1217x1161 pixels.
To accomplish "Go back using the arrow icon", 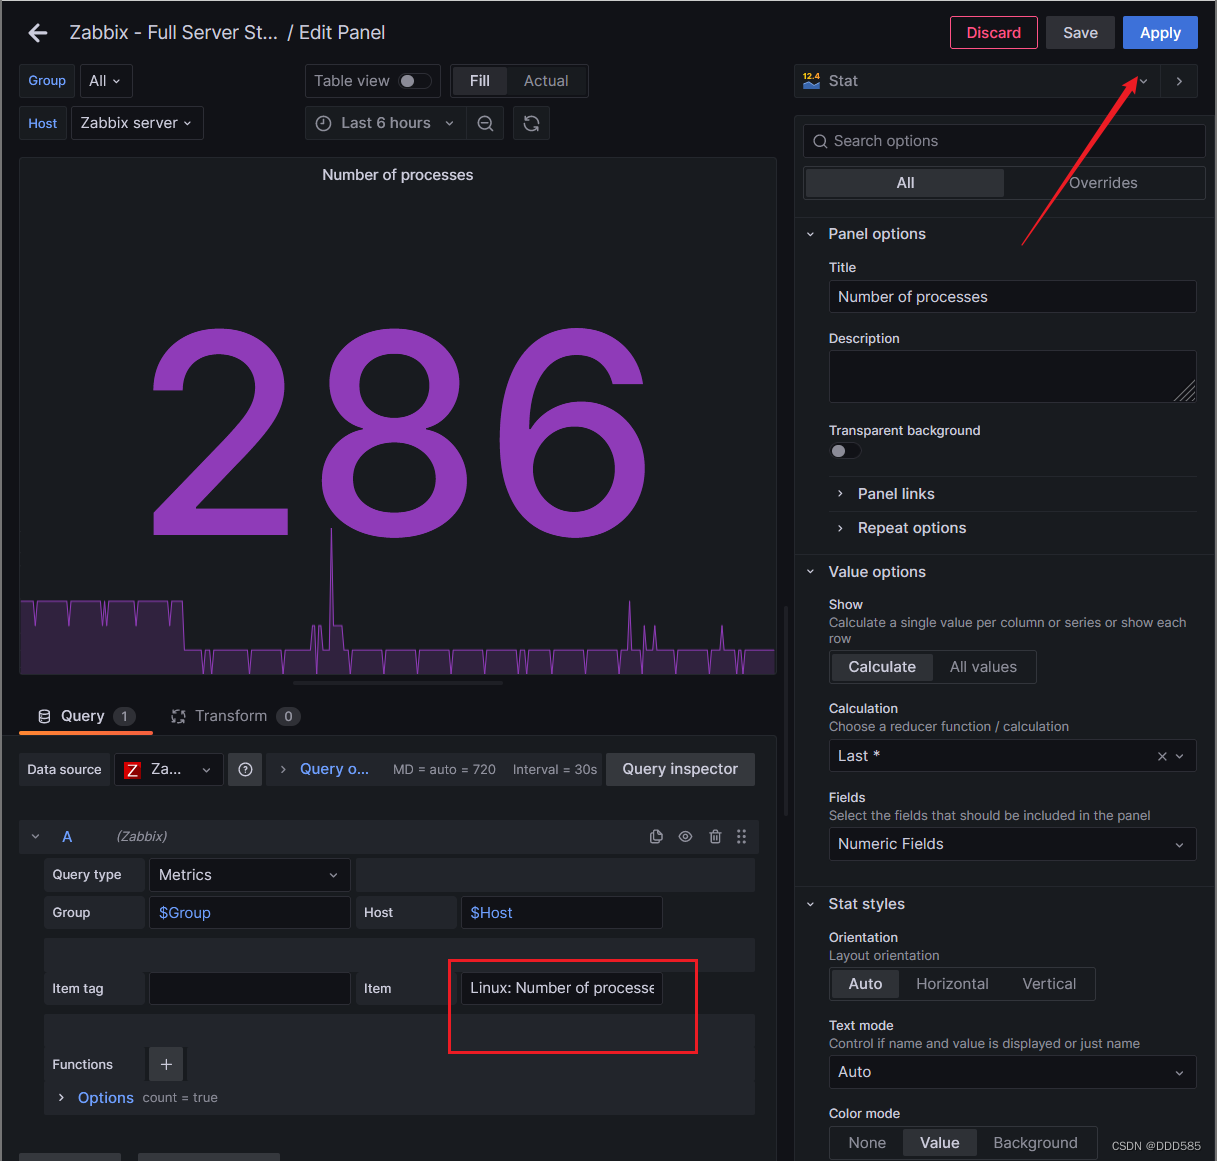I will [38, 33].
